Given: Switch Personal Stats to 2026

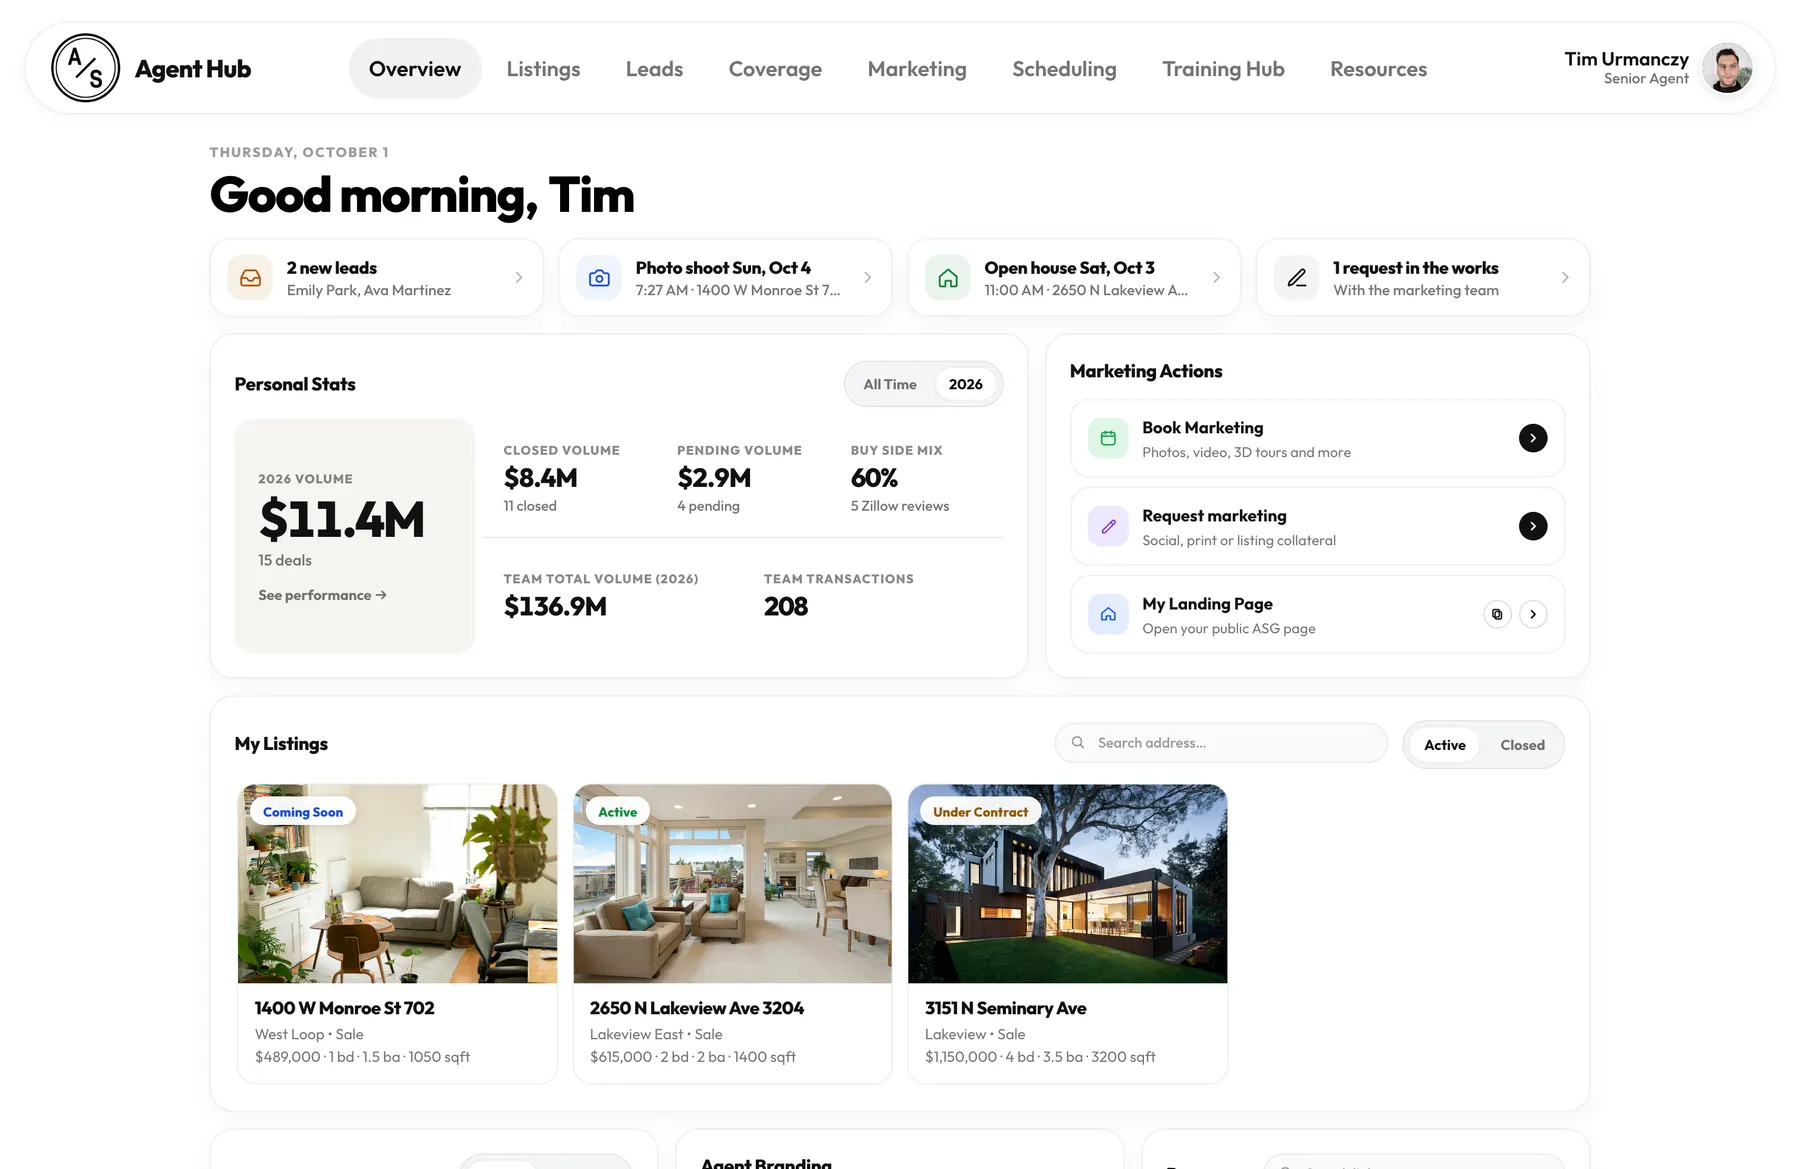Looking at the screenshot, I should point(966,384).
